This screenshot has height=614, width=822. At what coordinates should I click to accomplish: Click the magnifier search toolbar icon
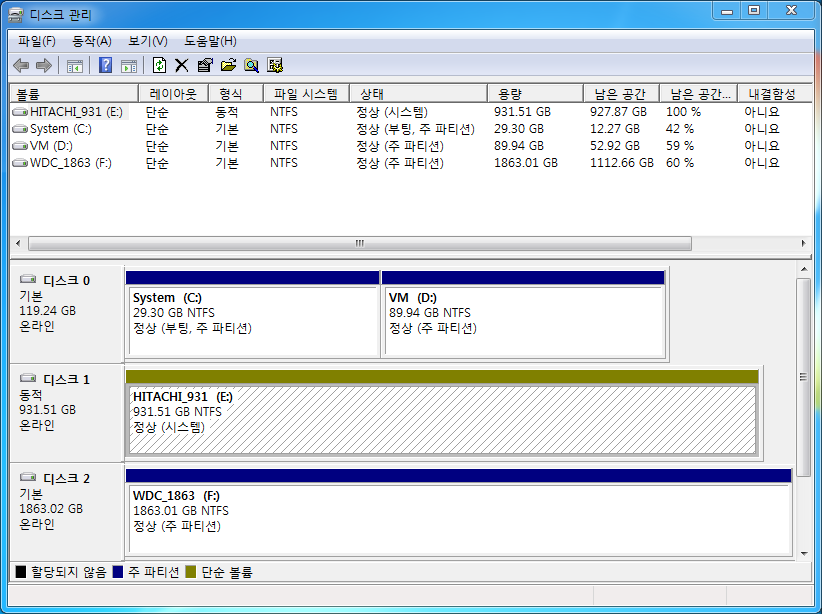tap(251, 66)
